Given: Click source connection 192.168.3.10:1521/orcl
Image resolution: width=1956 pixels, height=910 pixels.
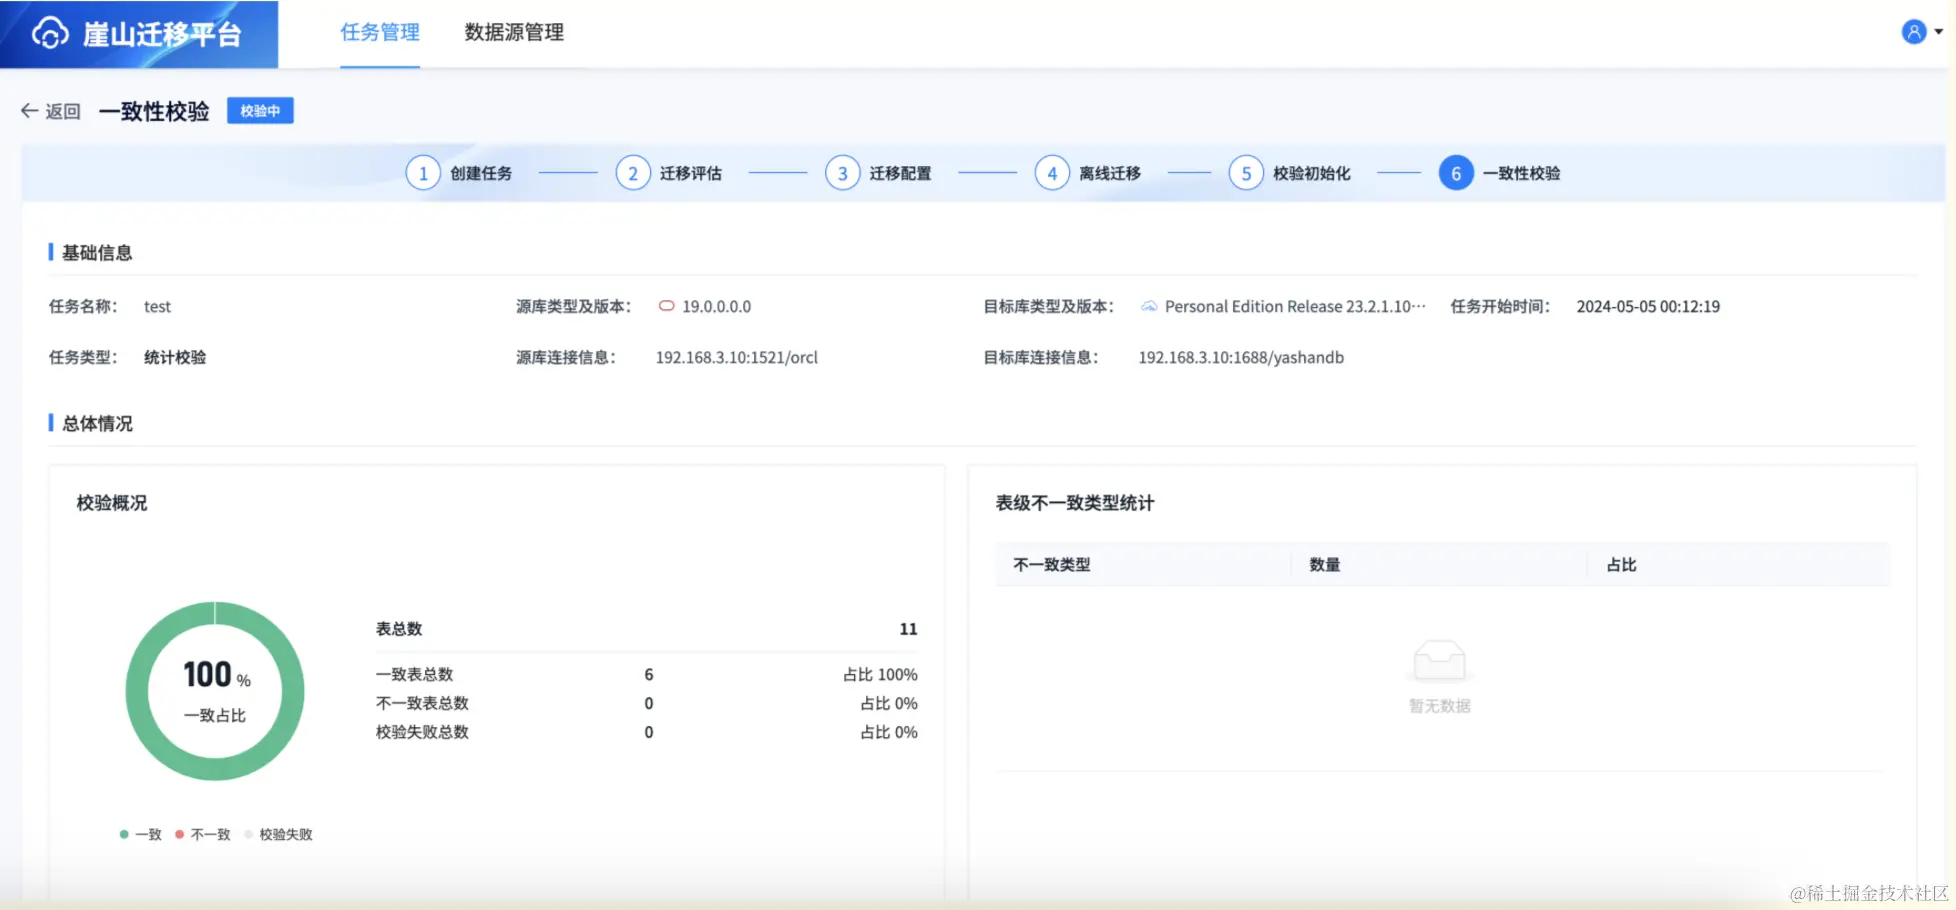Looking at the screenshot, I should pos(737,357).
